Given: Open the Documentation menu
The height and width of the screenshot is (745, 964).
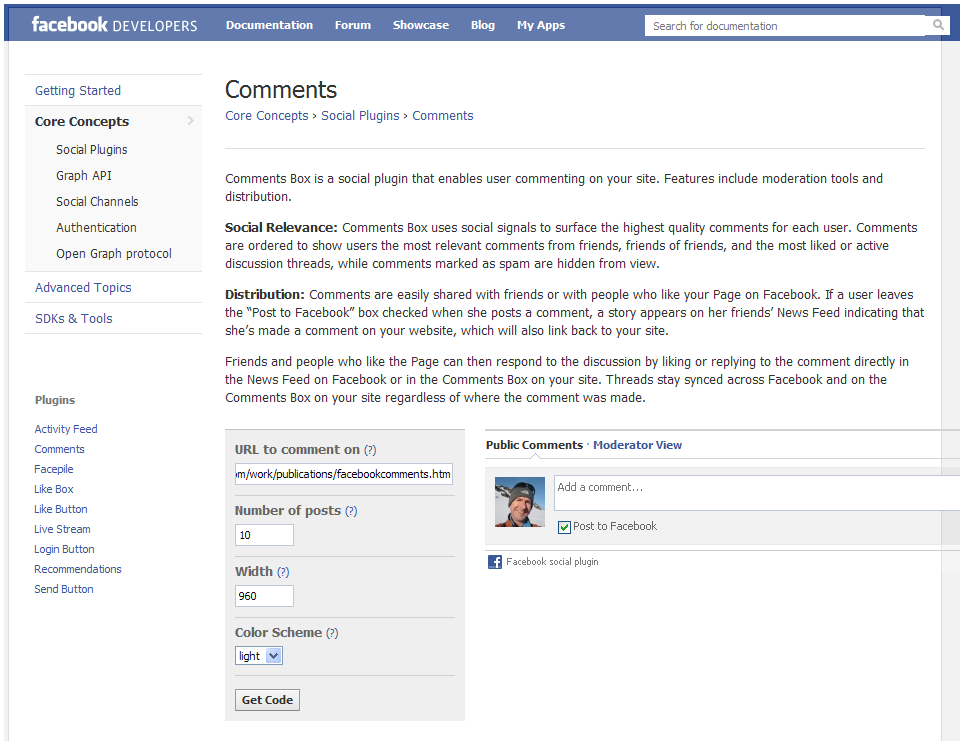Looking at the screenshot, I should coord(269,25).
